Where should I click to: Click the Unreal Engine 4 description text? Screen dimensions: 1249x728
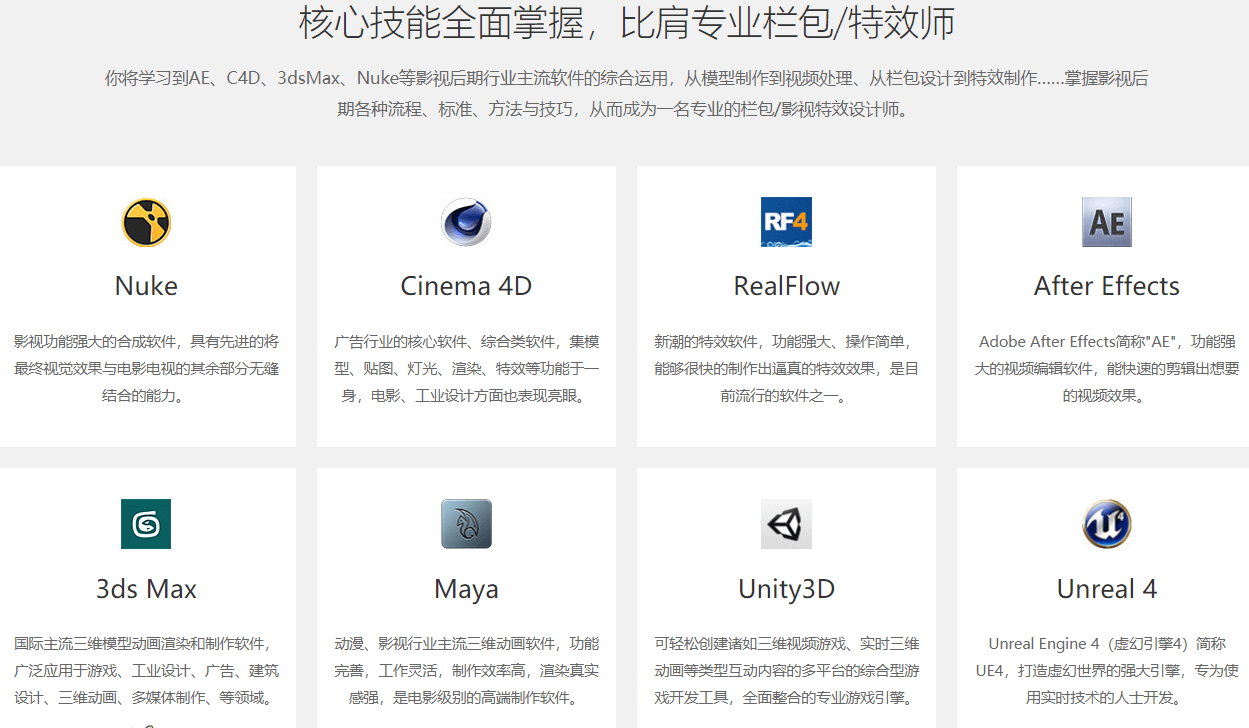[x=1106, y=670]
